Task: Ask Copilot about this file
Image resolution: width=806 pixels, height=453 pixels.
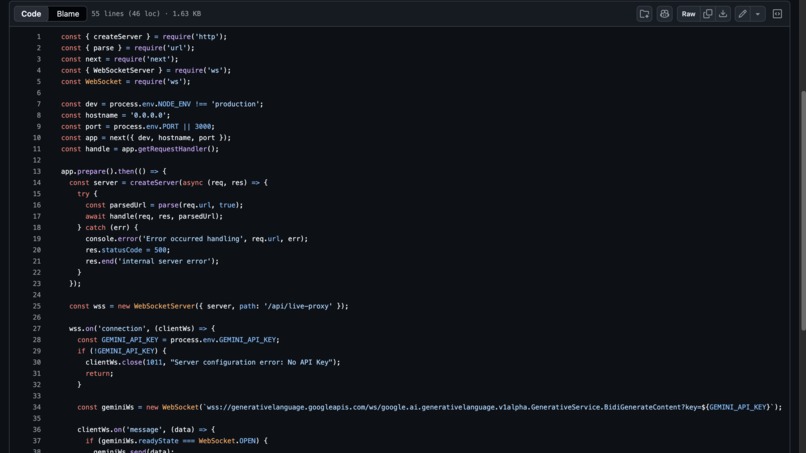Action: 664,14
